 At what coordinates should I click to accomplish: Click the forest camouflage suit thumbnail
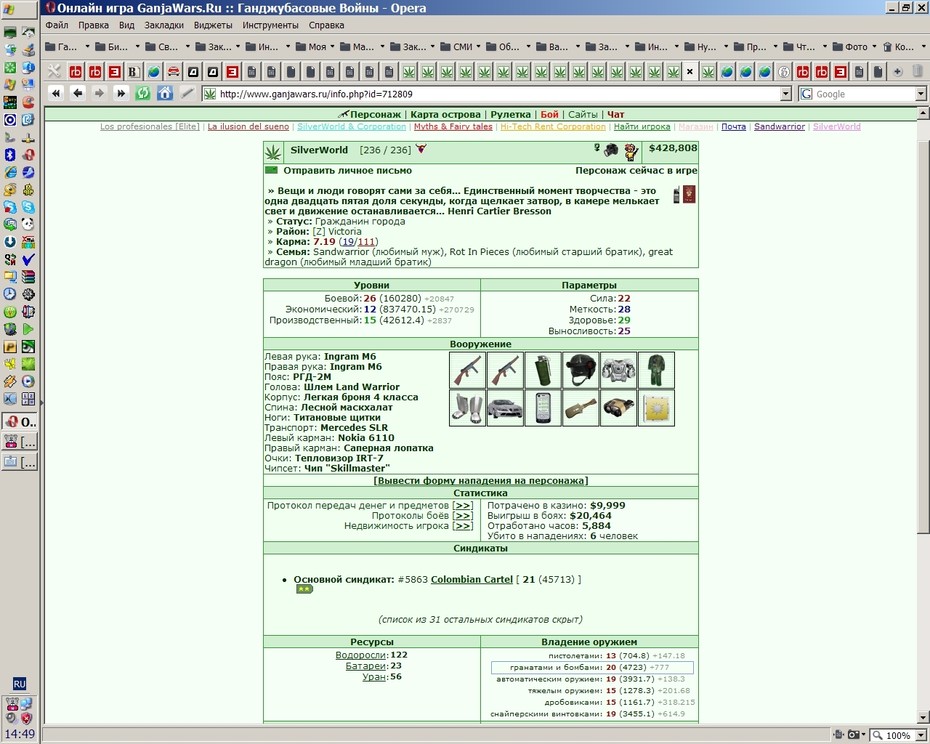656,370
